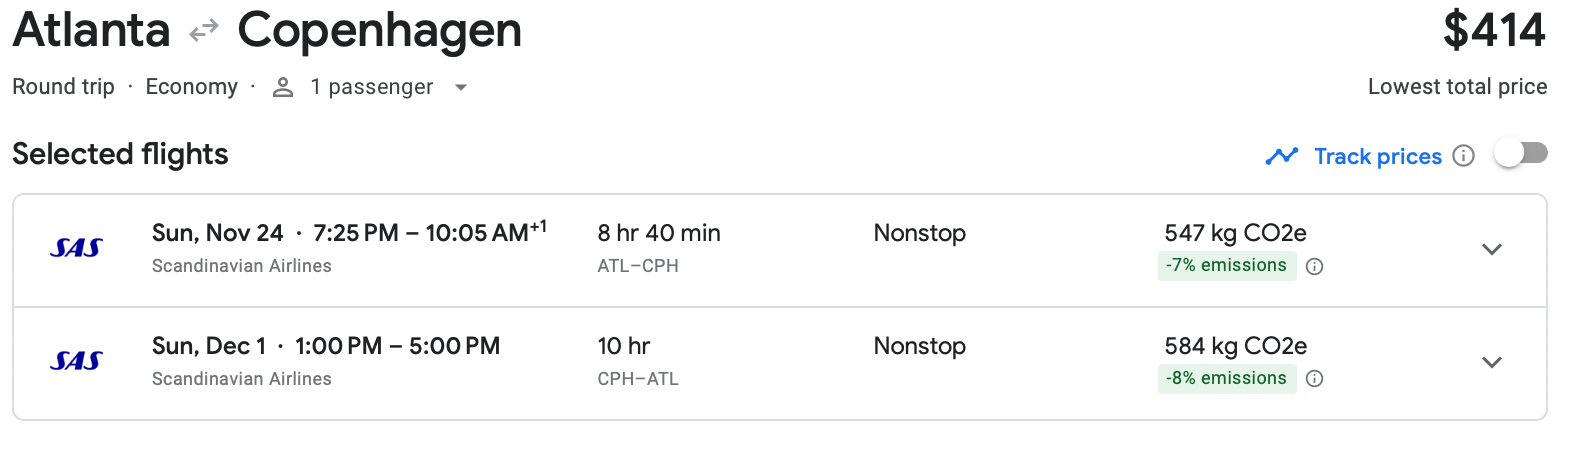Click the round-trip swap arrows icon

point(204,32)
